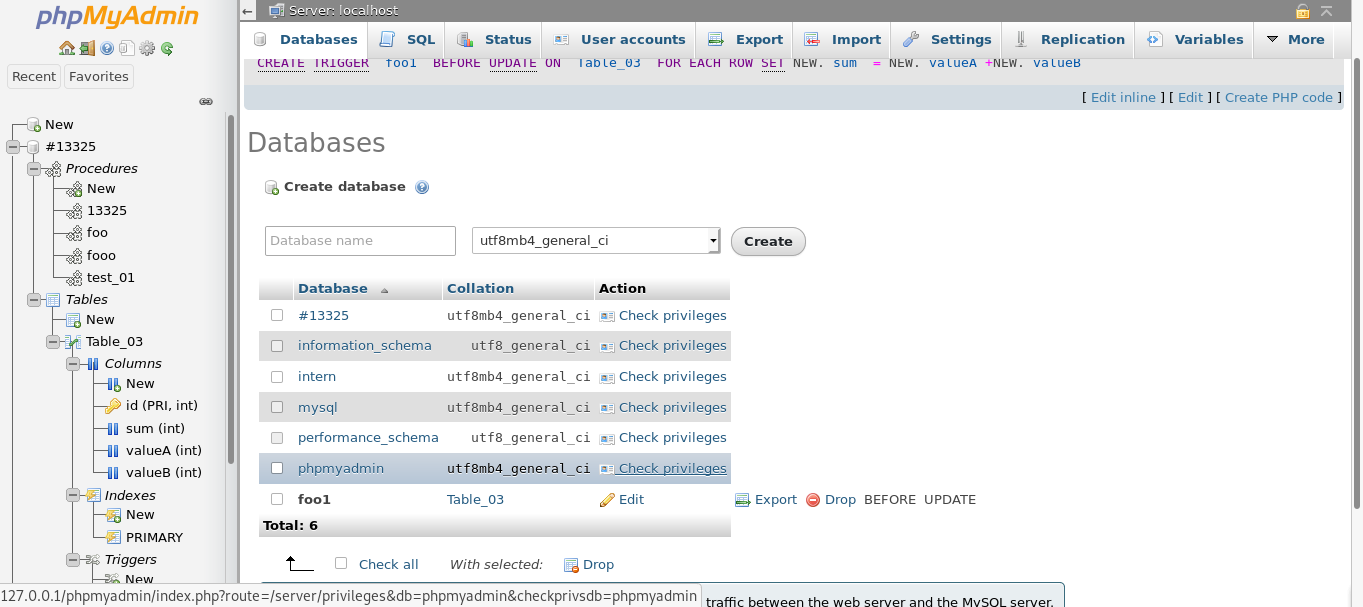Screen dimensions: 1363x607
Task: Open the Replication tab
Action: tap(1069, 40)
